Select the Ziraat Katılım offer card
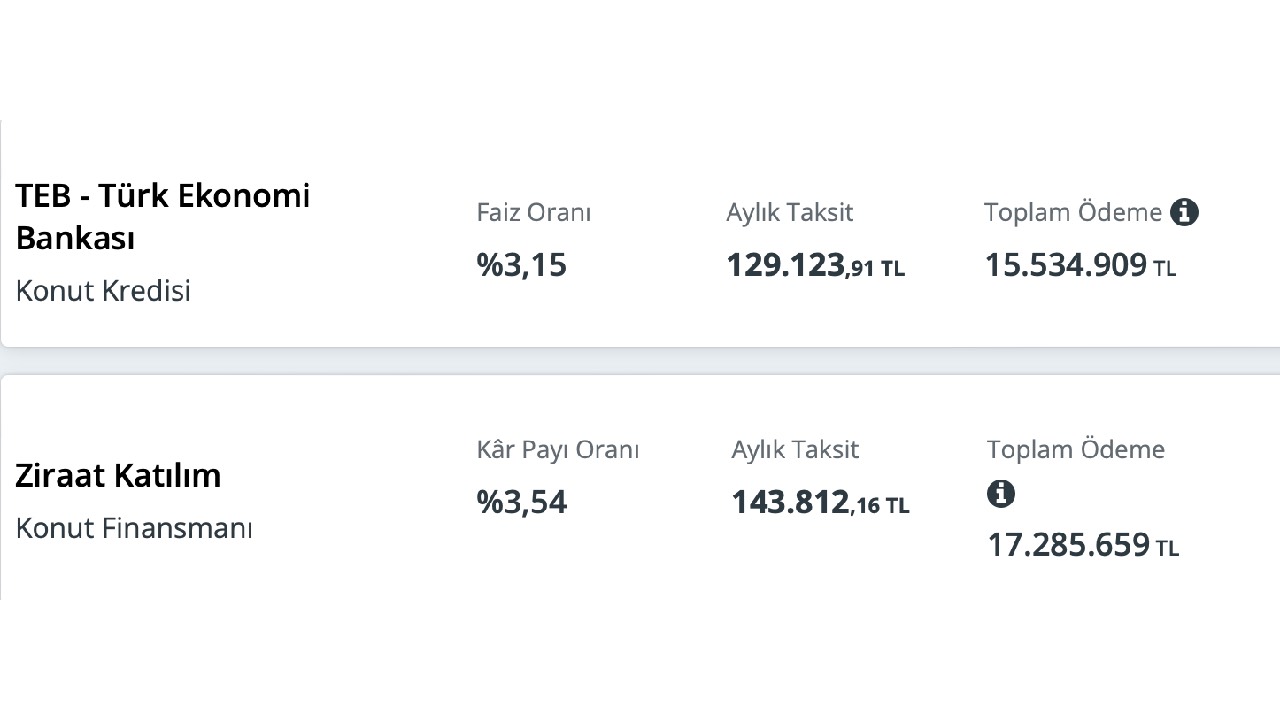This screenshot has width=1280, height=720. point(640,488)
